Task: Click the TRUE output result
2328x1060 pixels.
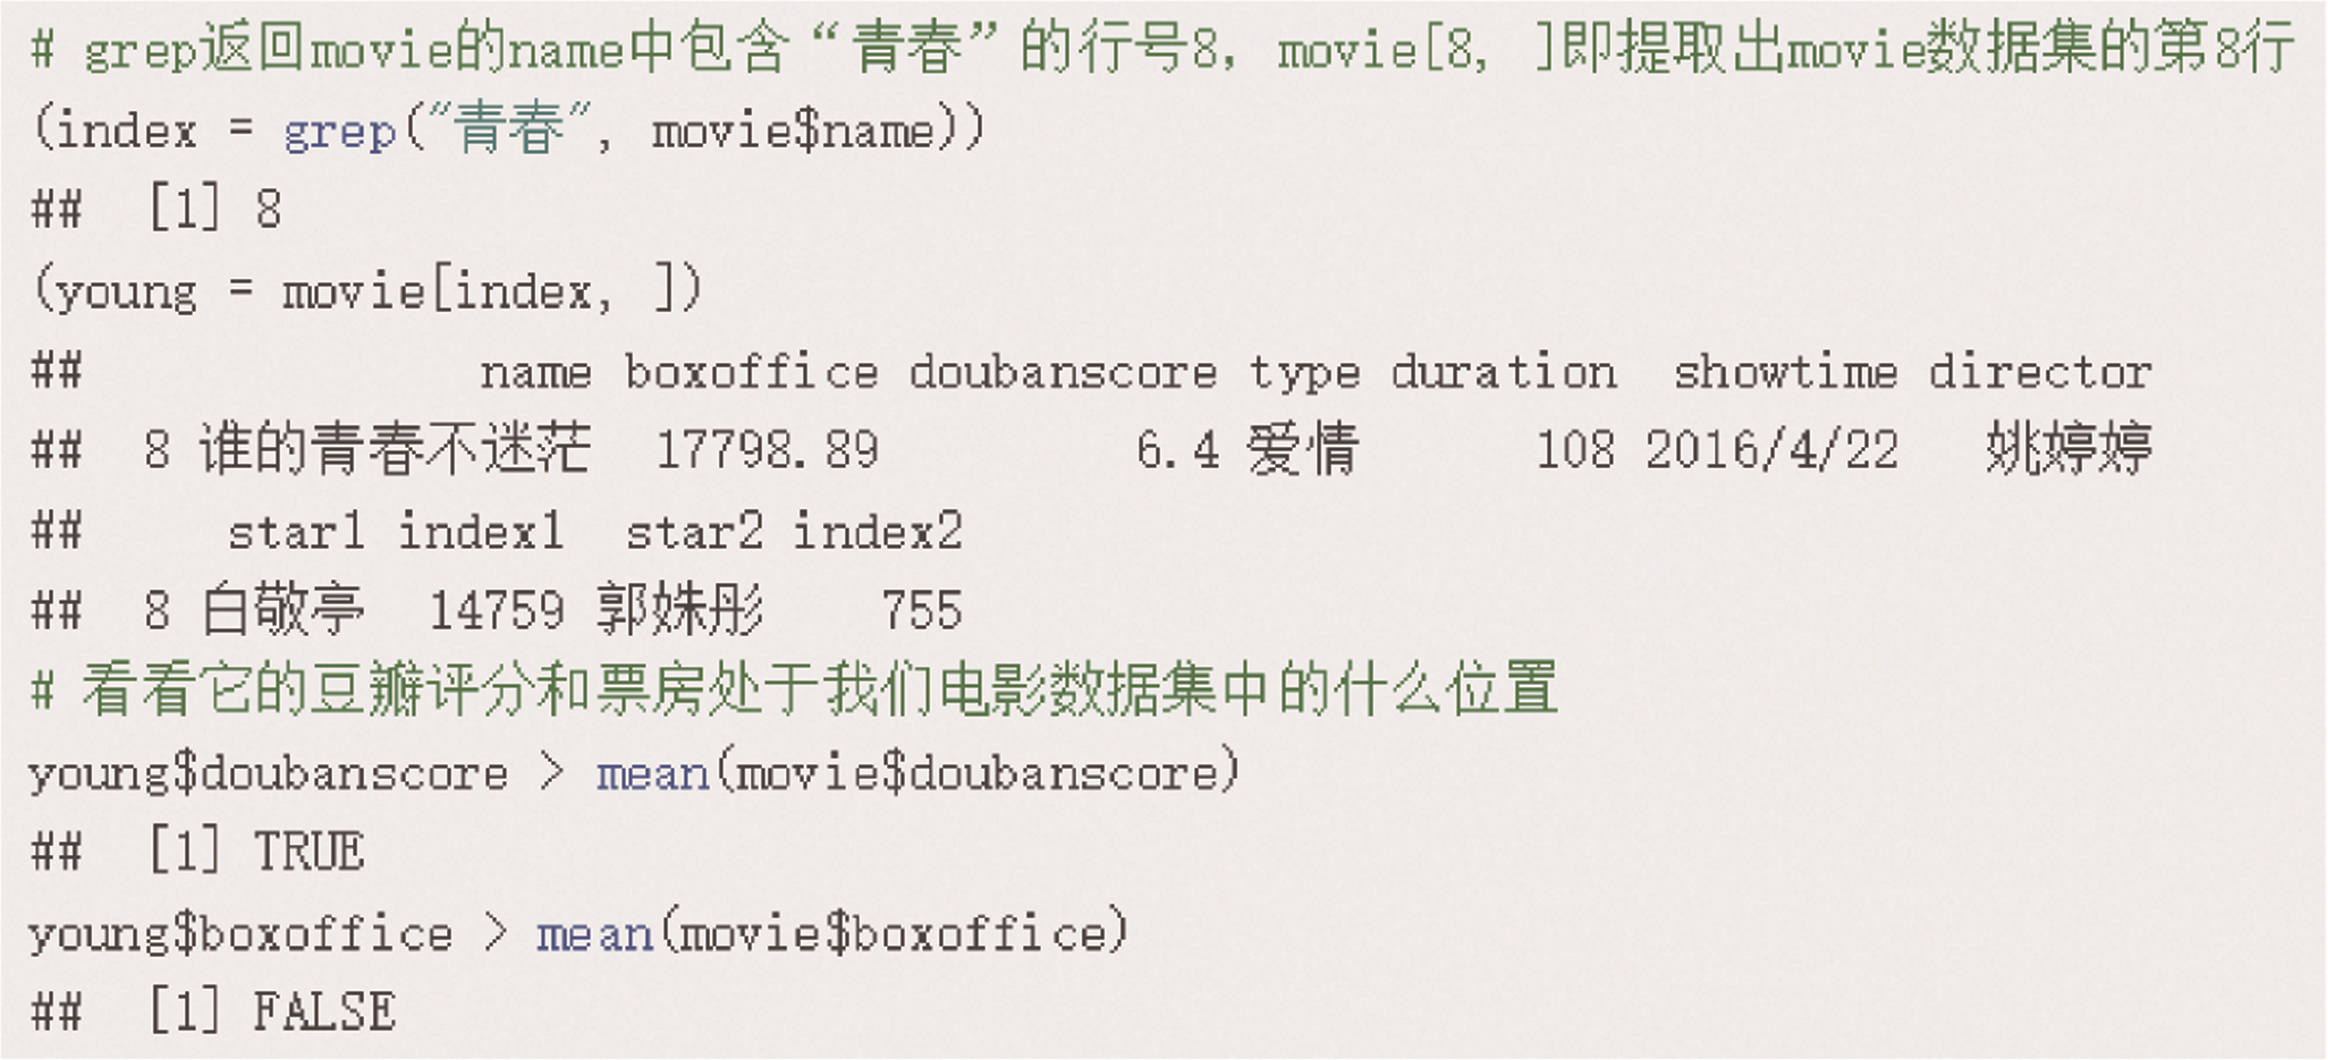Action: click(x=308, y=852)
